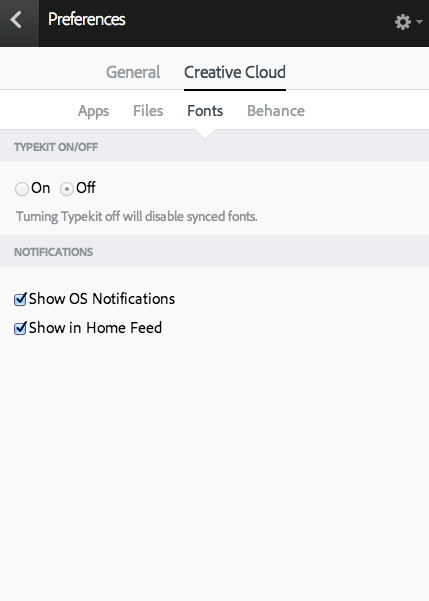429x601 pixels.
Task: Click the Preferences title in the header
Action: point(87,19)
